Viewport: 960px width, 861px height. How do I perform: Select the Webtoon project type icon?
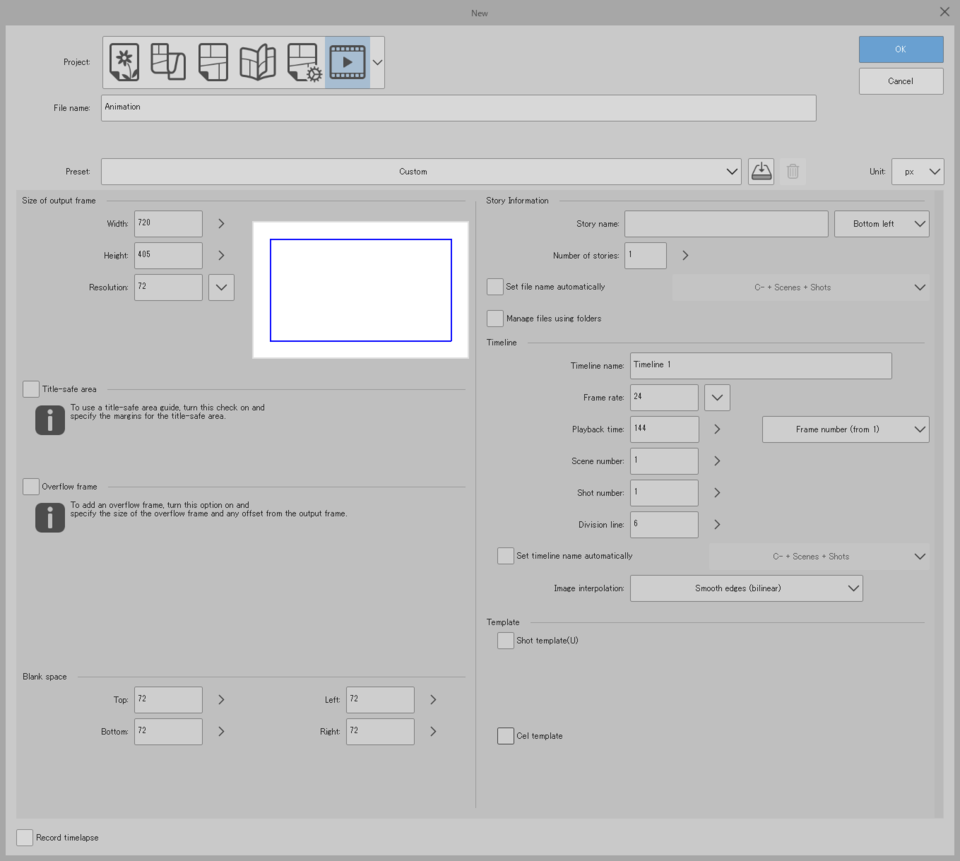click(167, 61)
